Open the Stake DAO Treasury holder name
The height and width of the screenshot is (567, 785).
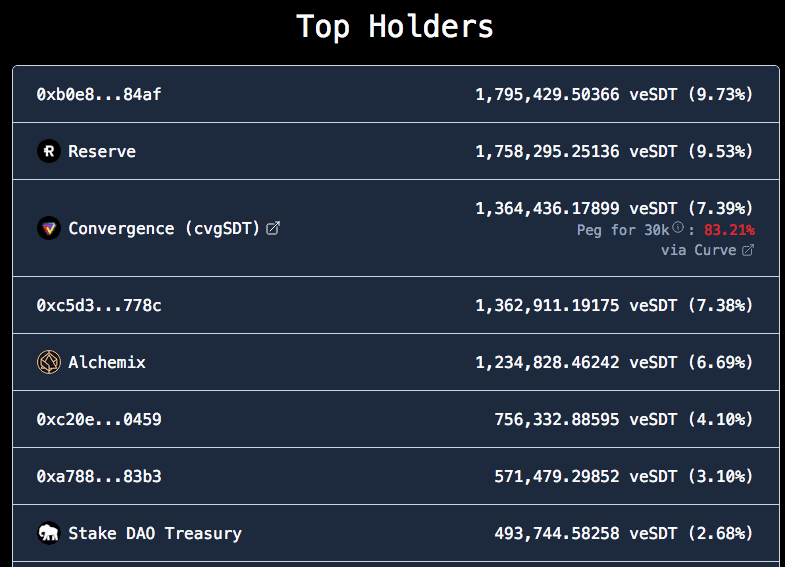pyautogui.click(x=155, y=533)
